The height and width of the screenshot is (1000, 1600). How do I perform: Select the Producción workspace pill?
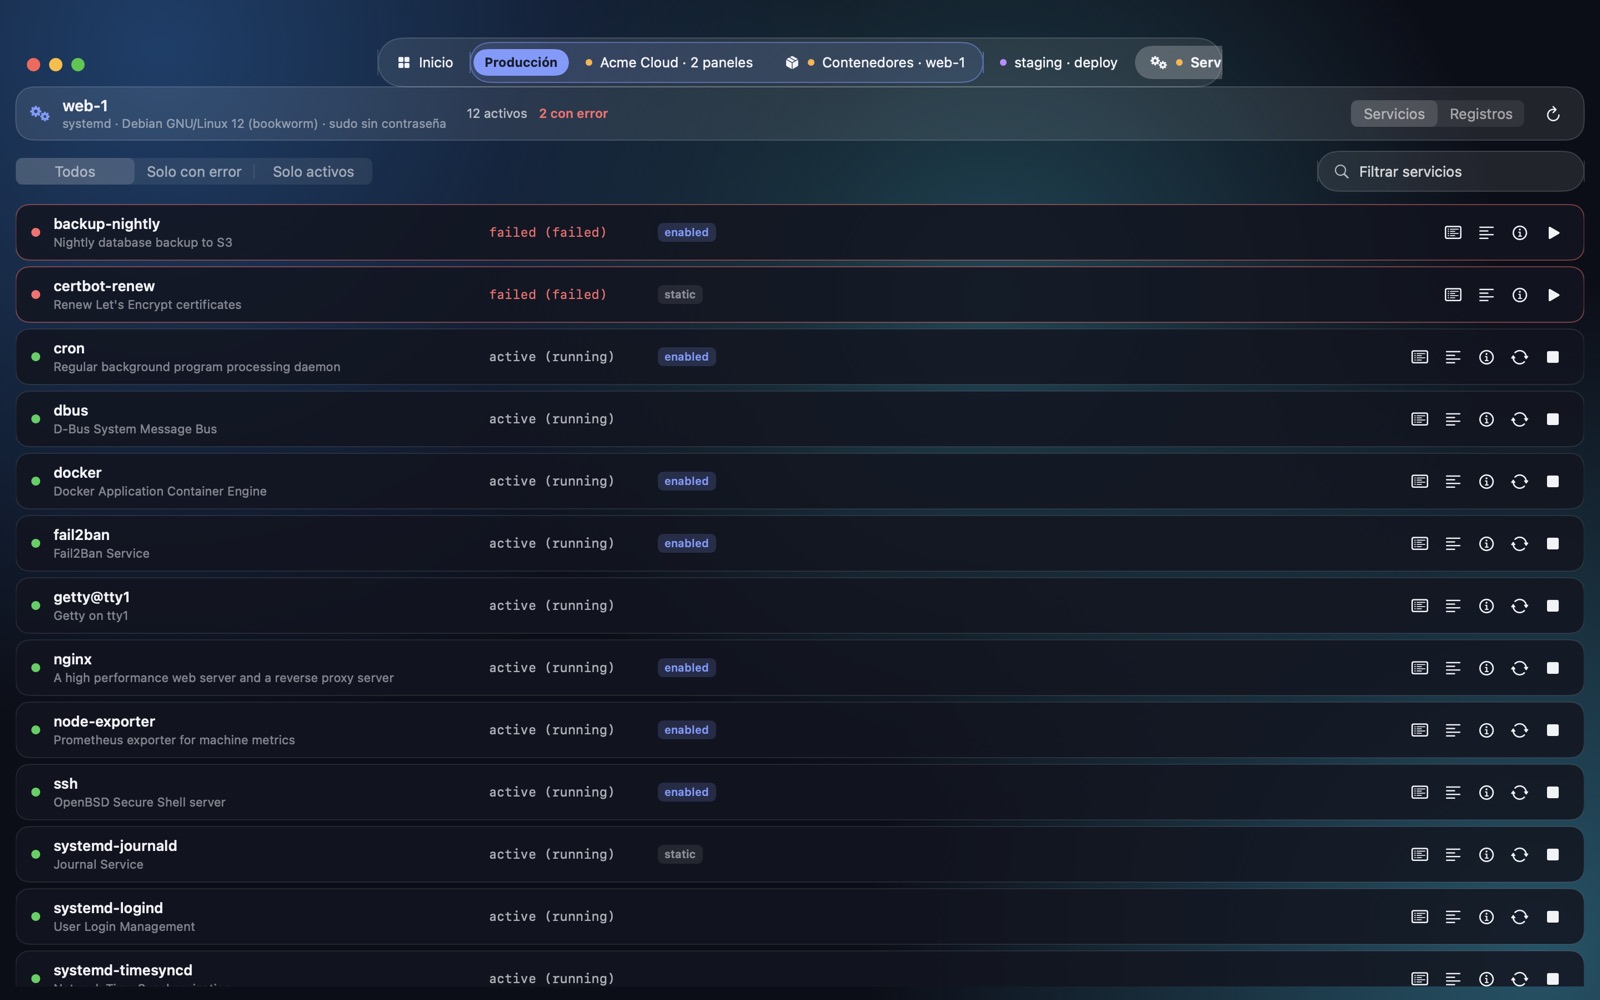click(x=521, y=62)
